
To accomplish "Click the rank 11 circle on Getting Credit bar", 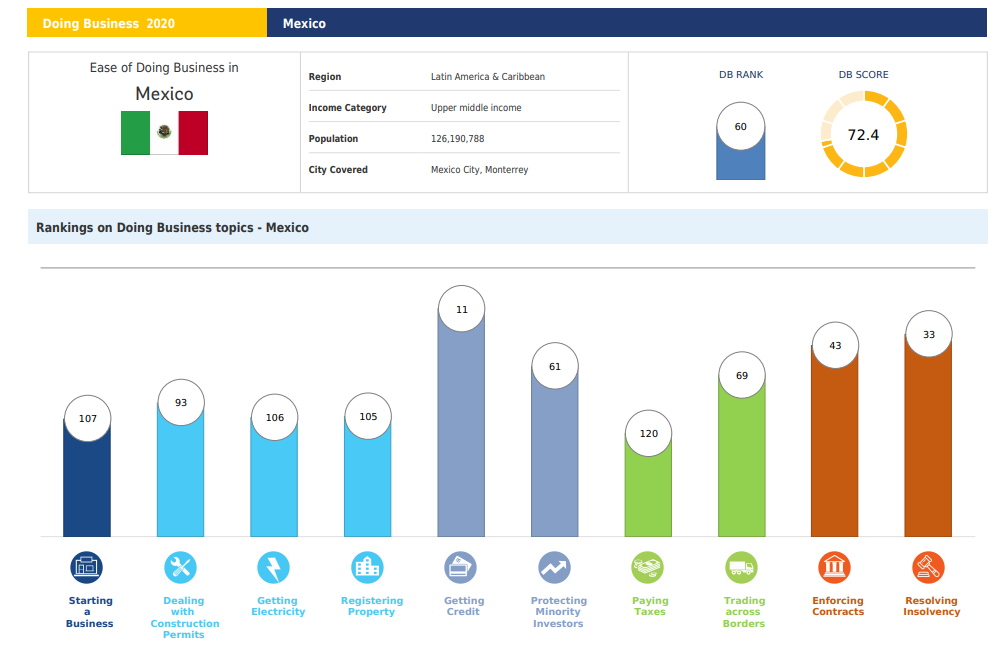I will tap(462, 309).
